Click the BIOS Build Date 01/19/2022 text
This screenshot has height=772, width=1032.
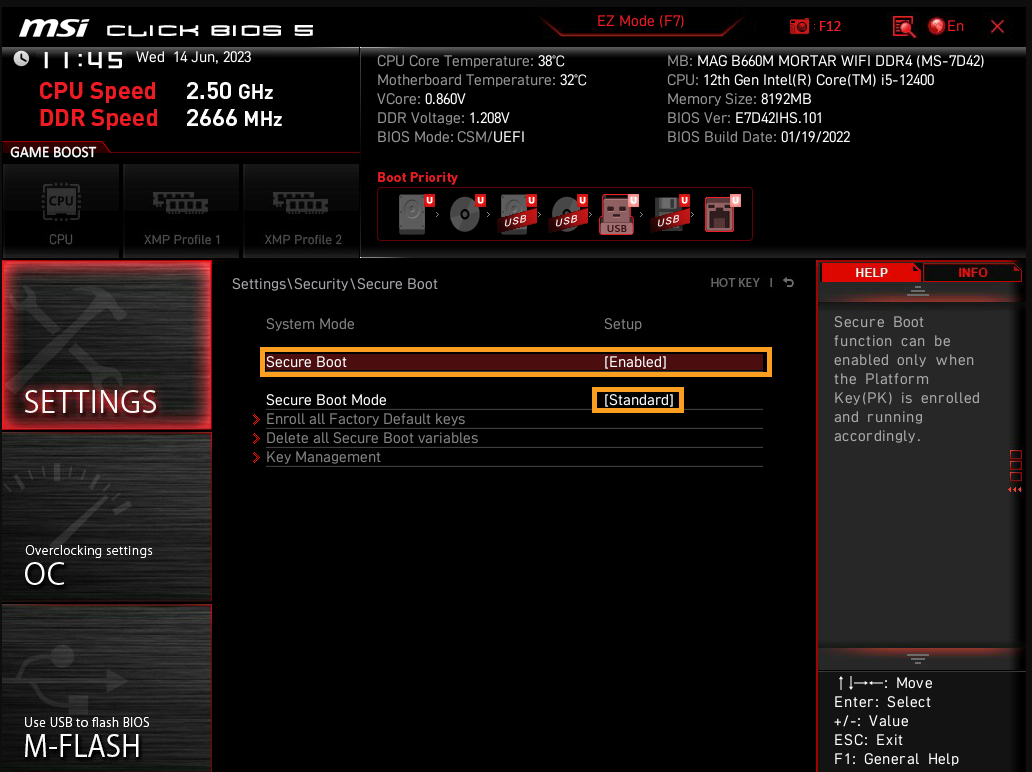tap(758, 137)
